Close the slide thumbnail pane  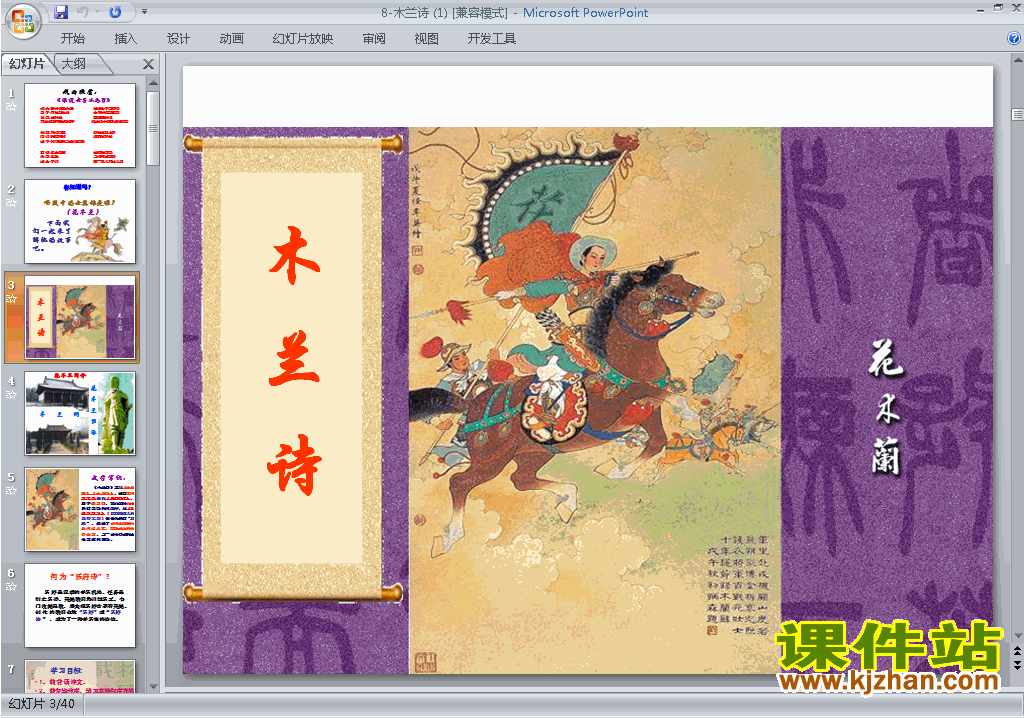point(148,64)
